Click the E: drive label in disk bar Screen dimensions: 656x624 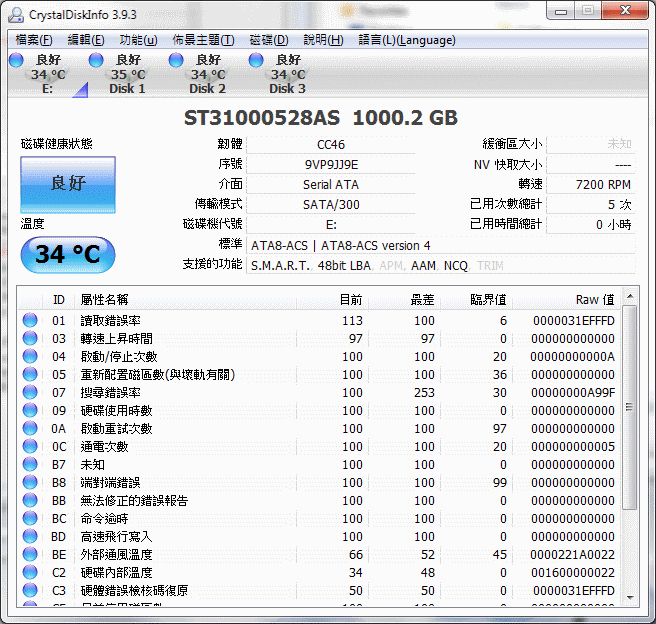tap(47, 89)
